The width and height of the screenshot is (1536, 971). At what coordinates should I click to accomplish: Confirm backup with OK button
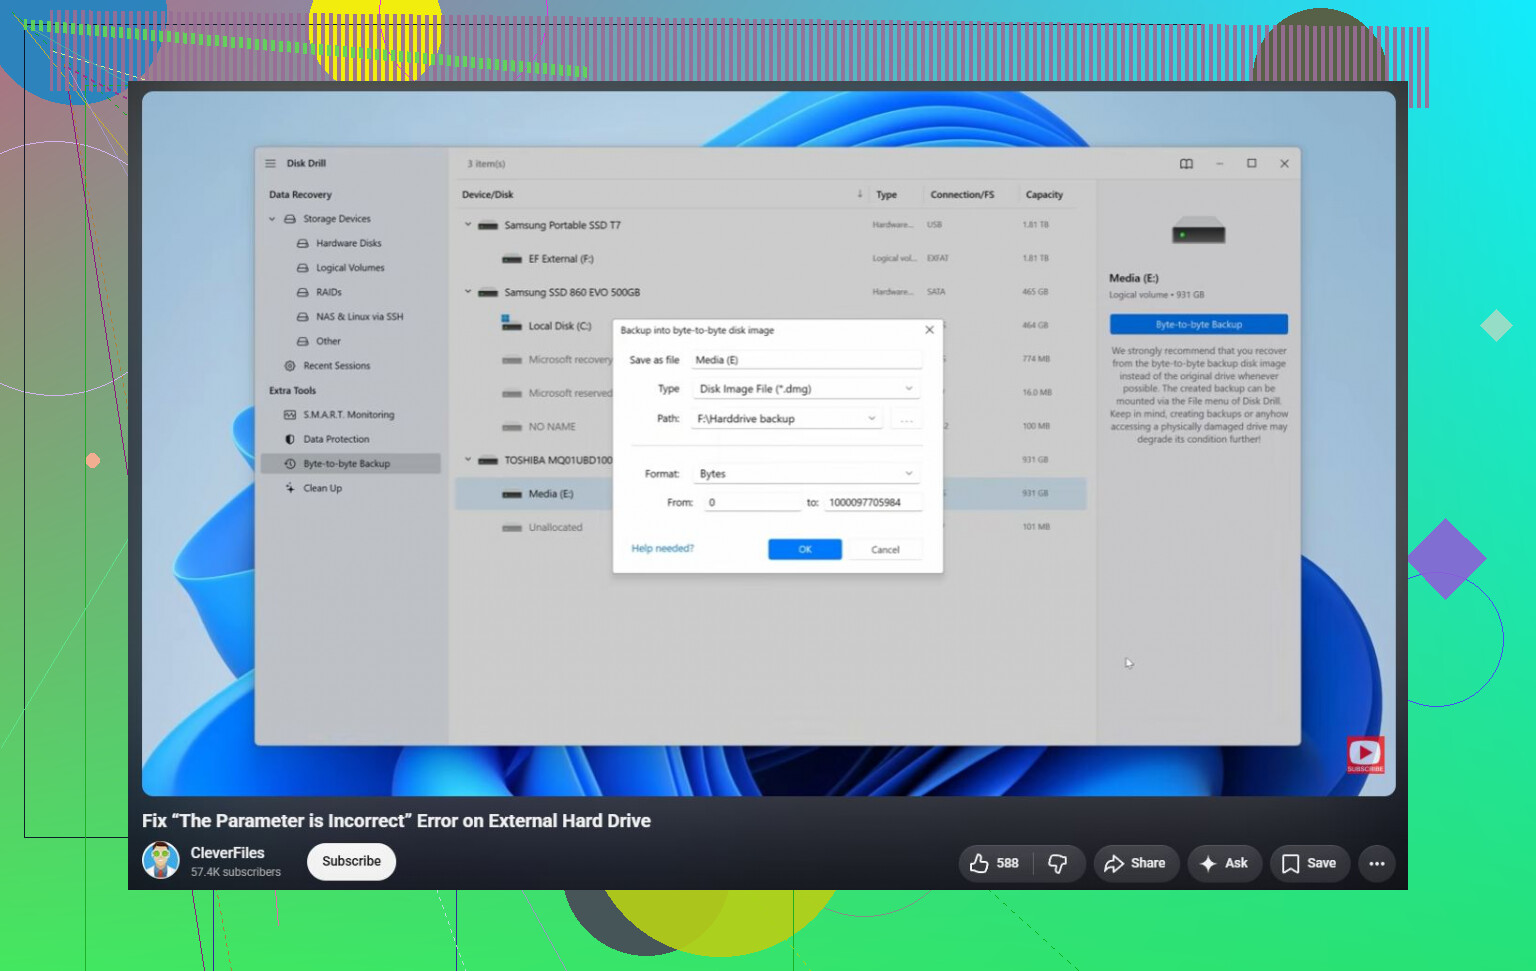[805, 550]
